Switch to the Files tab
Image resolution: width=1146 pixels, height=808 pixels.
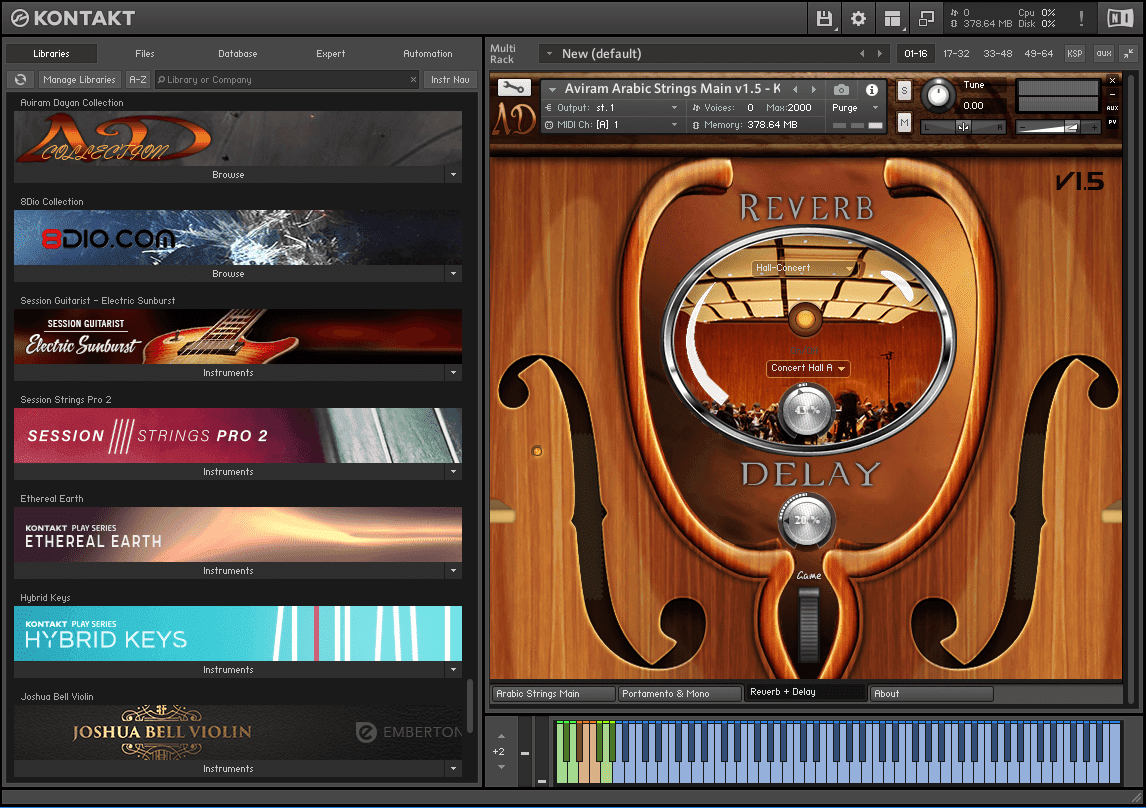(145, 53)
